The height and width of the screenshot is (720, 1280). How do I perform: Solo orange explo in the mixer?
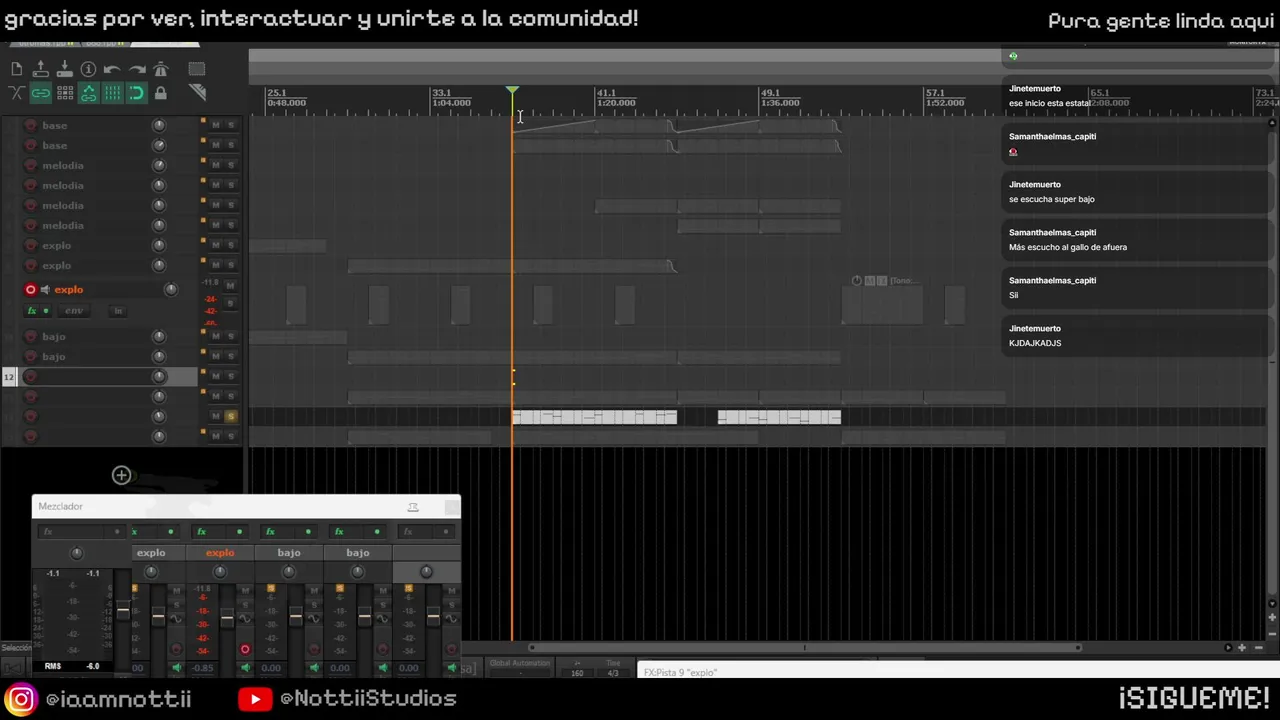tap(245, 604)
